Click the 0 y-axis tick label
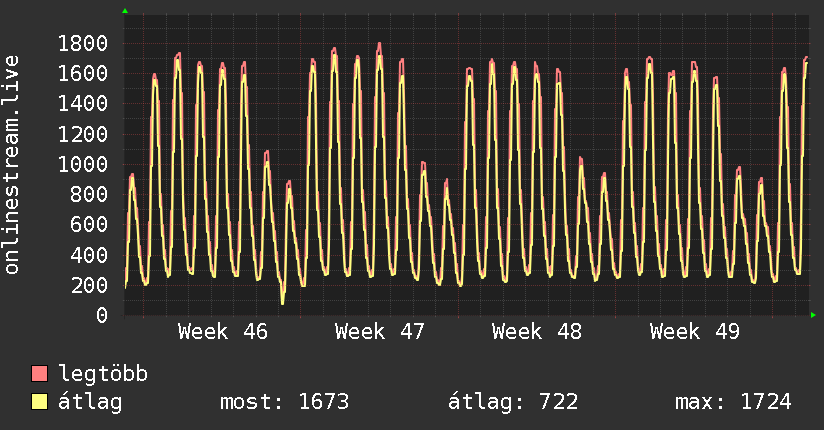Viewport: 824px width, 430px height. pos(102,315)
